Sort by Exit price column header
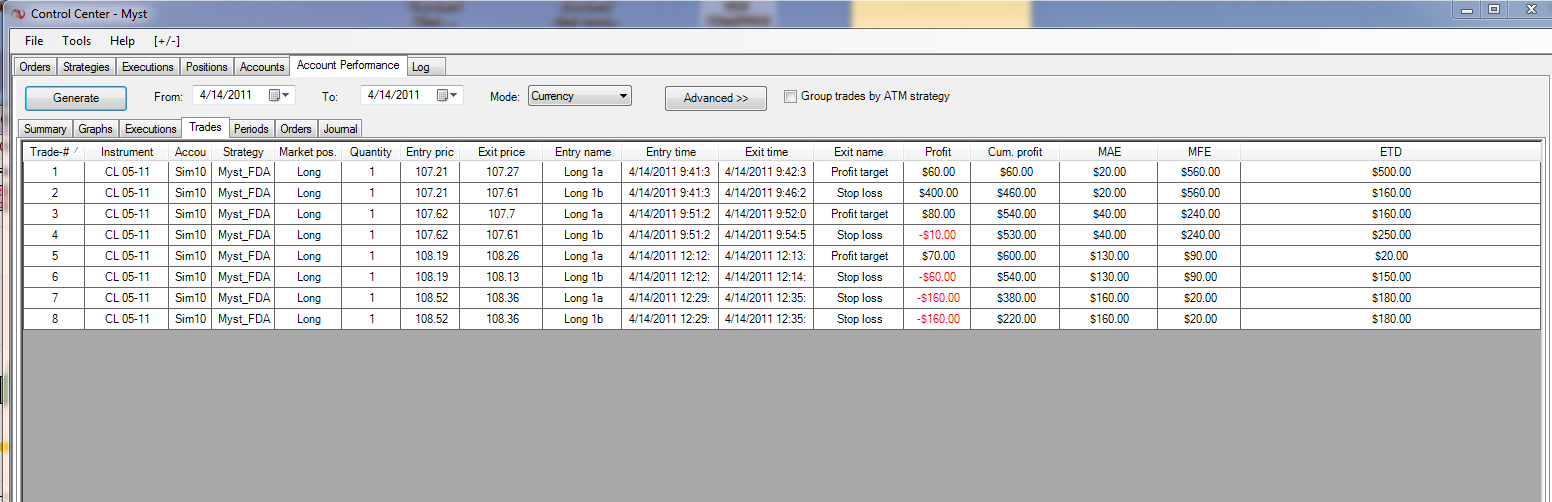The width and height of the screenshot is (1552, 502). [502, 152]
